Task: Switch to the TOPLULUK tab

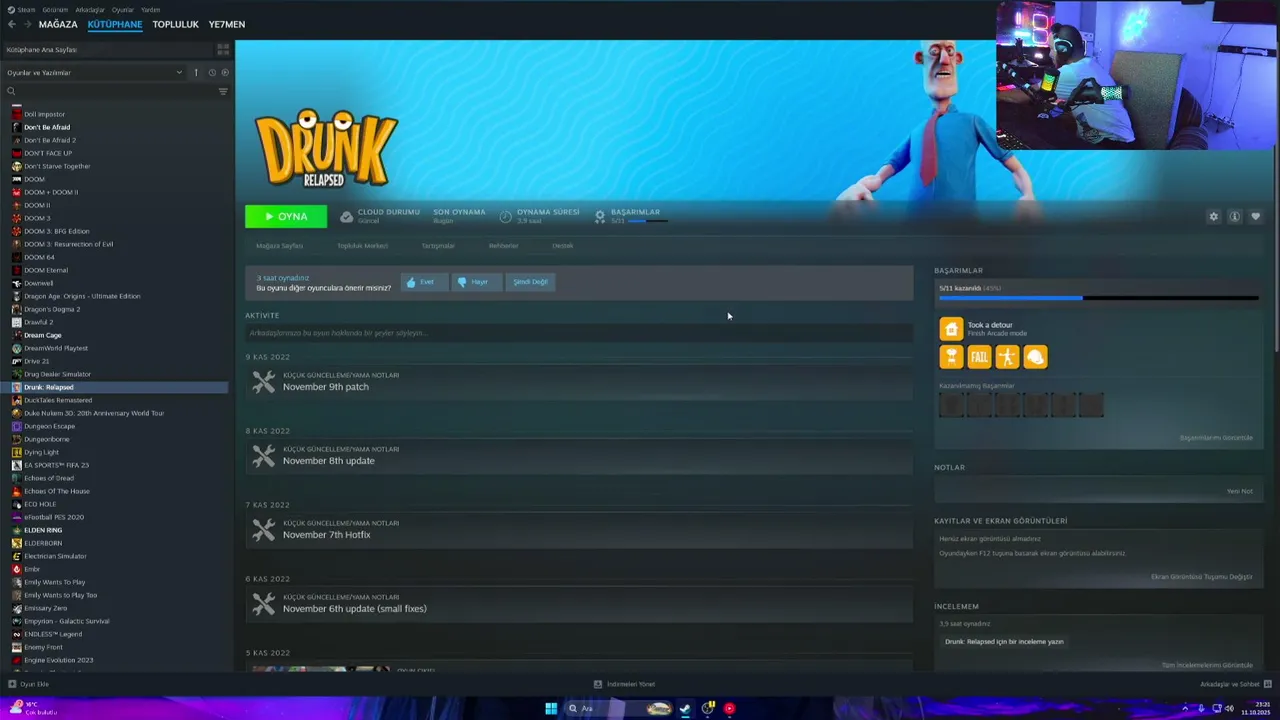Action: pyautogui.click(x=175, y=24)
